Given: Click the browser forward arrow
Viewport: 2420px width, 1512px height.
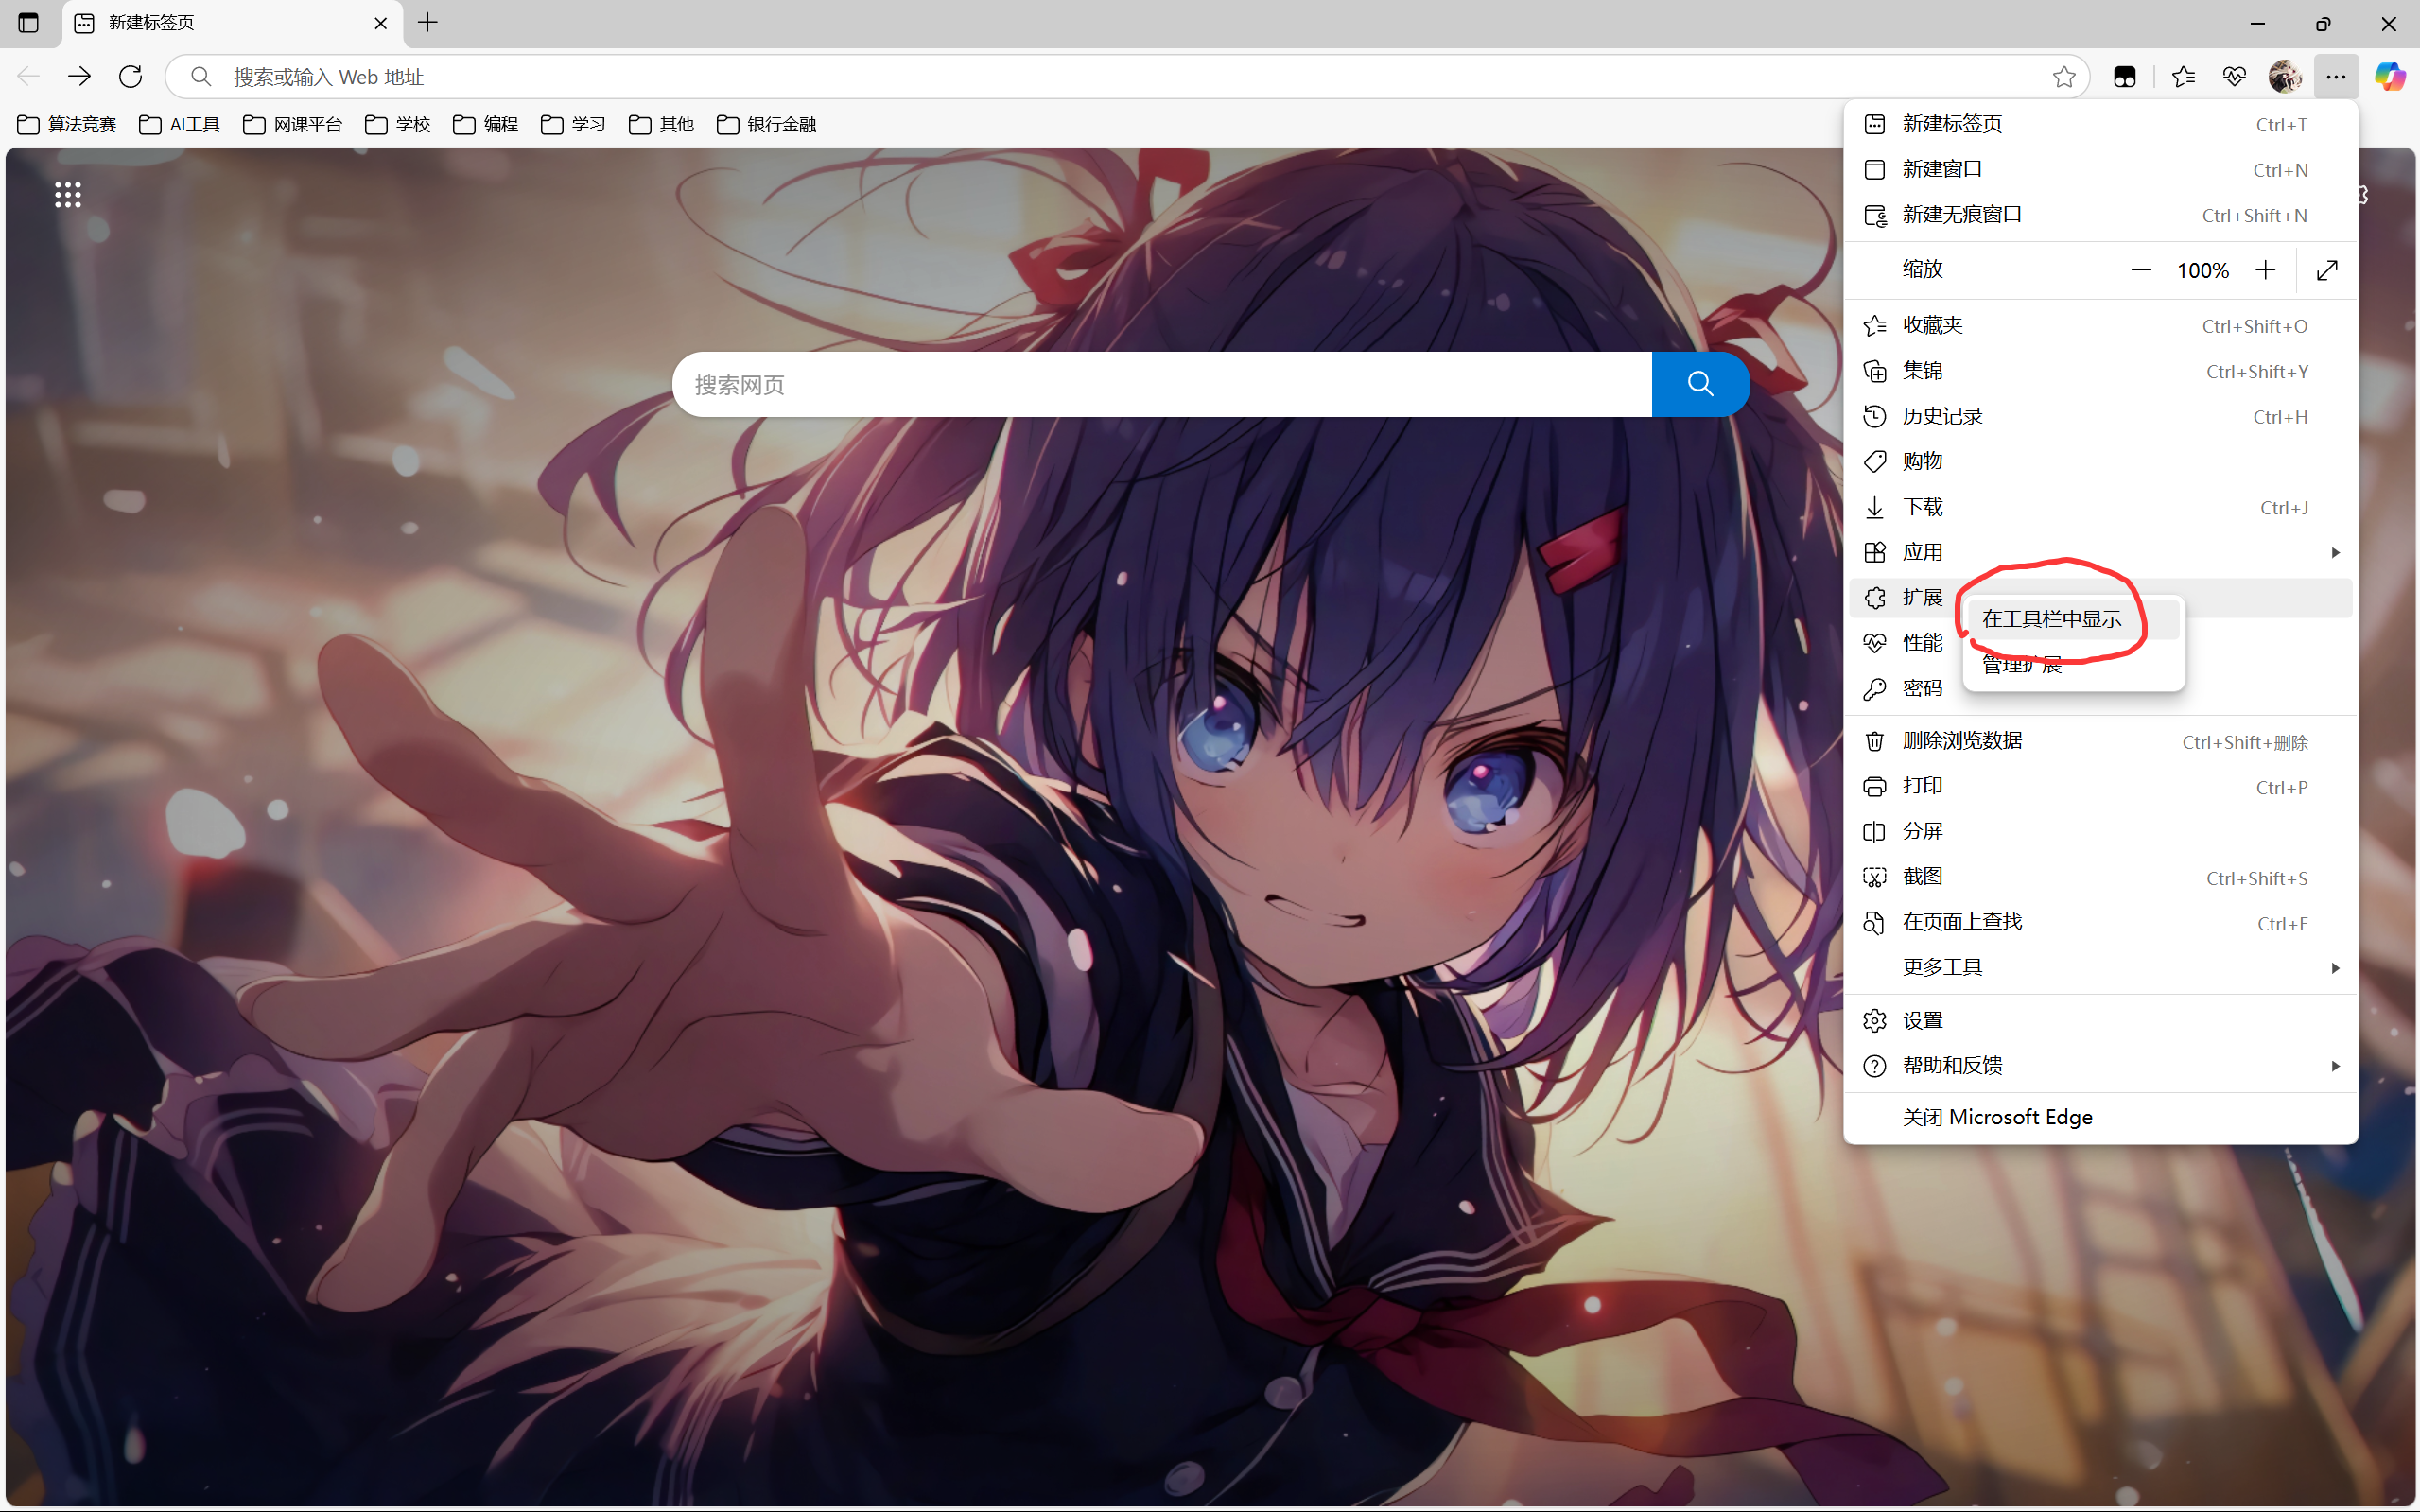Looking at the screenshot, I should coord(79,77).
